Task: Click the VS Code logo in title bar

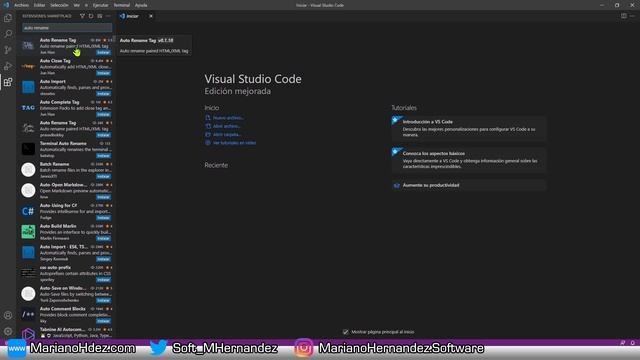Action: (x=6, y=5)
